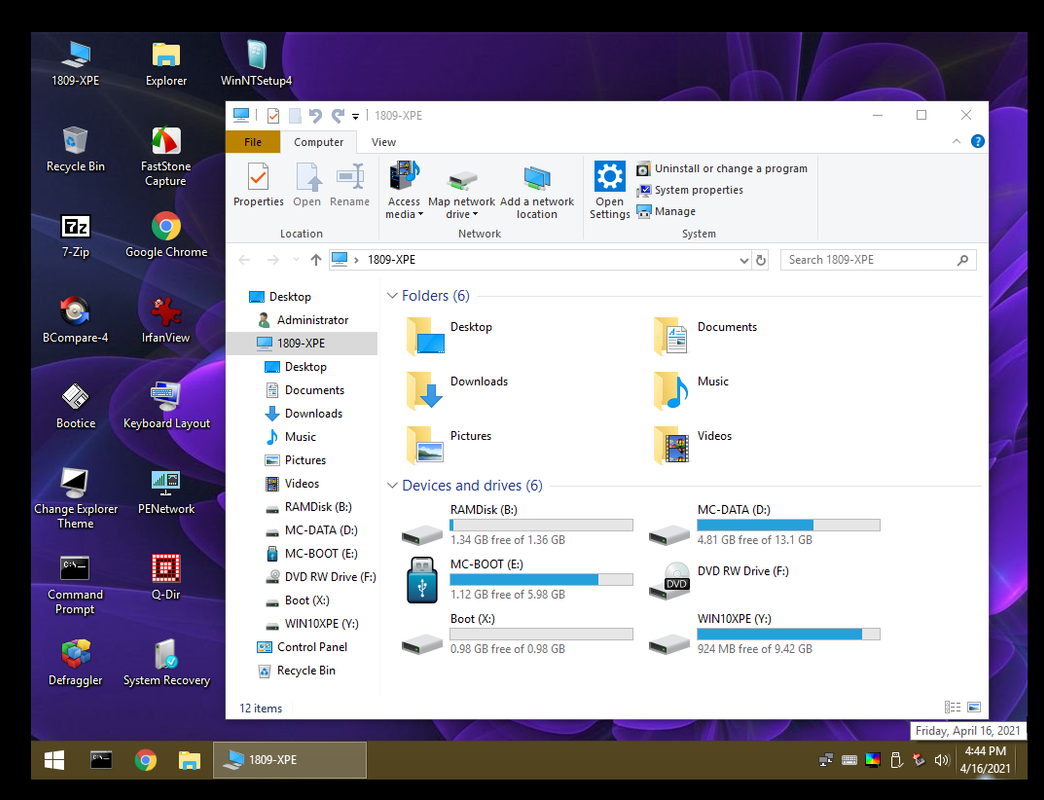The width and height of the screenshot is (1044, 800).
Task: Click Redo in quick access toolbar
Action: click(338, 116)
